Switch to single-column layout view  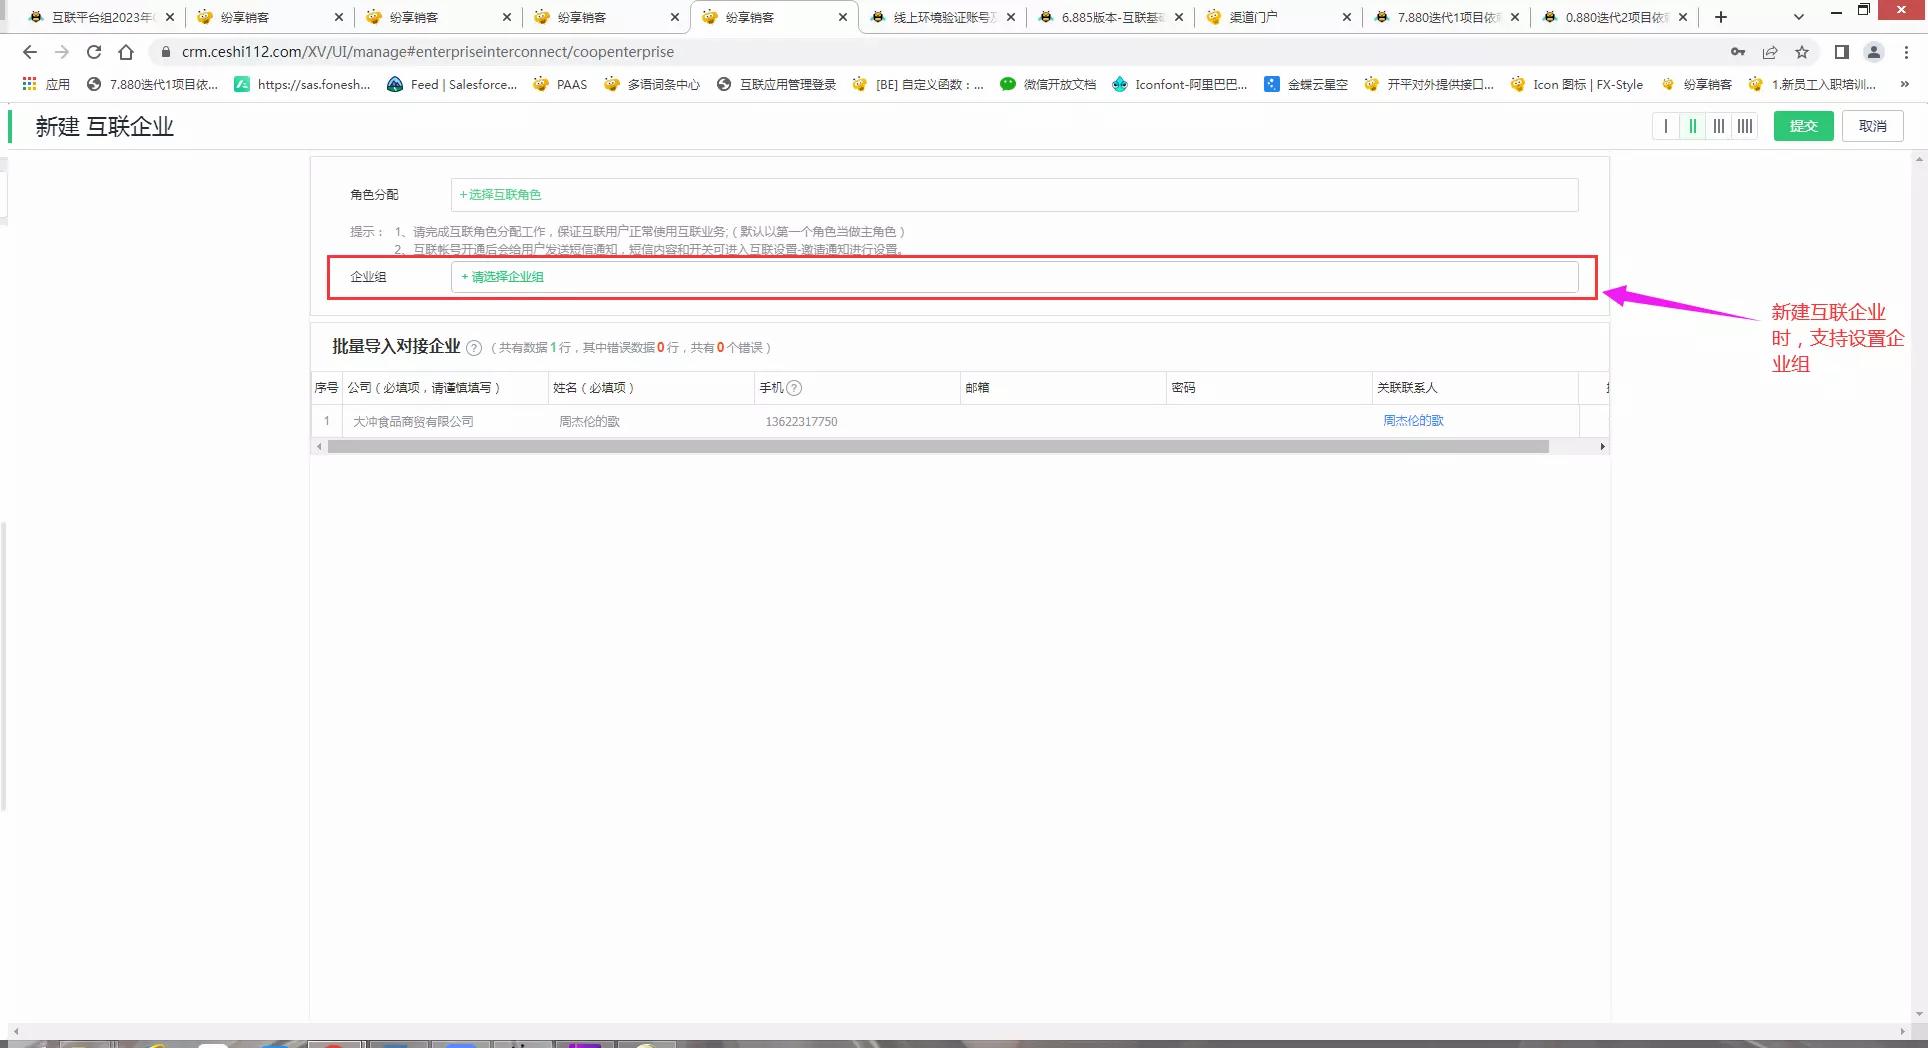pyautogui.click(x=1665, y=126)
